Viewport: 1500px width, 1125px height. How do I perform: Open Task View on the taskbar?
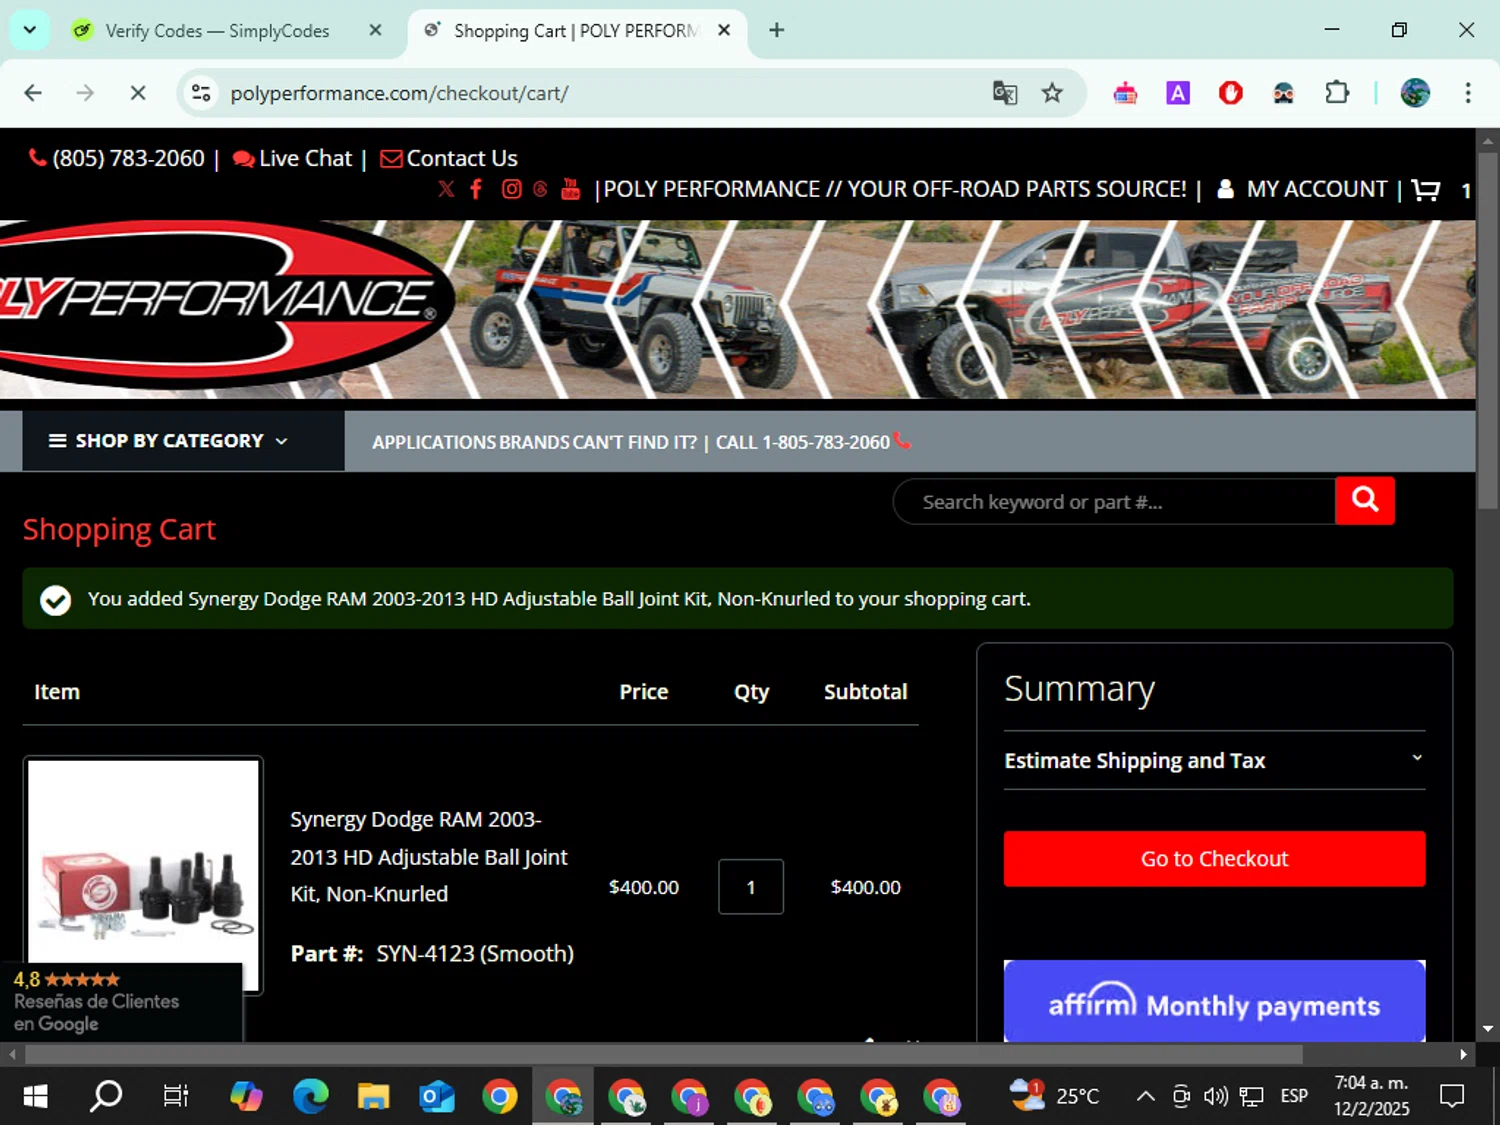[x=175, y=1097]
